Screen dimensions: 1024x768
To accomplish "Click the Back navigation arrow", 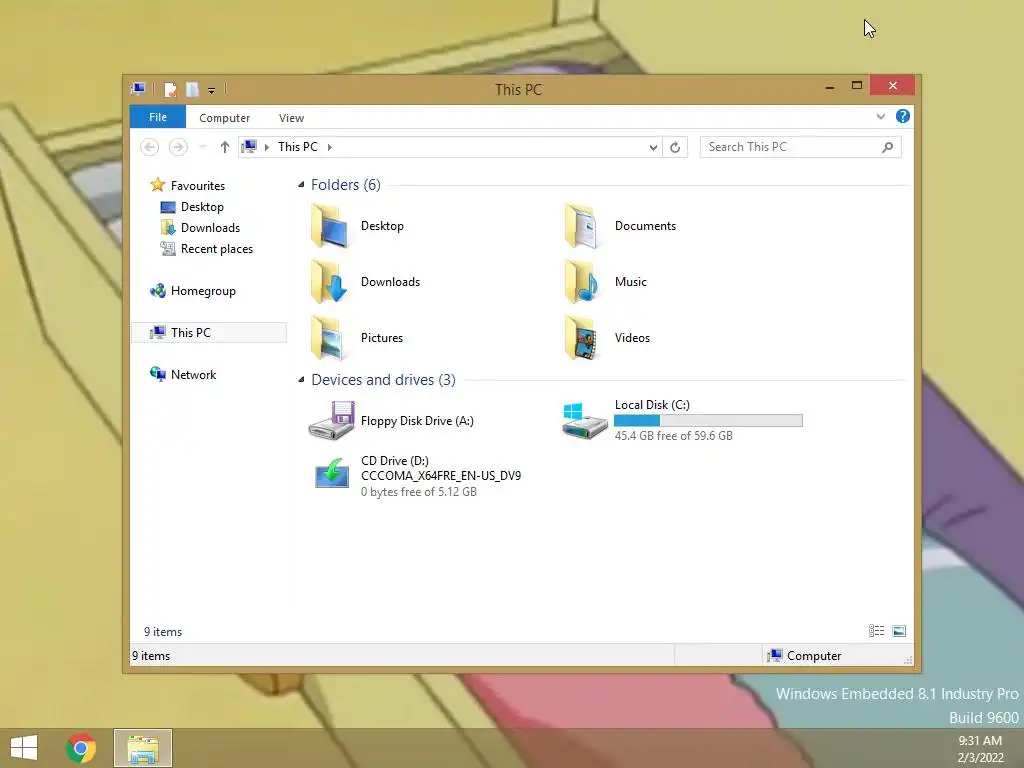I will pos(150,147).
